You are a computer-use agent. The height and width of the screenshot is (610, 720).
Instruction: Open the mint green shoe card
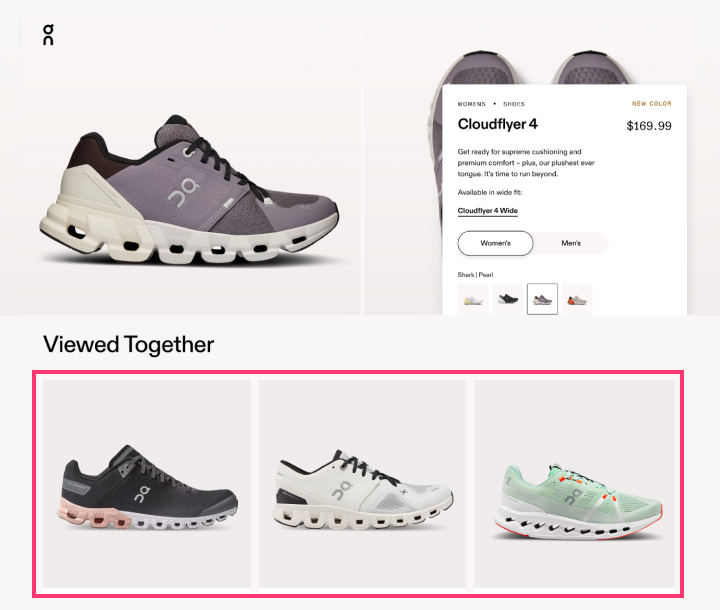[575, 484]
